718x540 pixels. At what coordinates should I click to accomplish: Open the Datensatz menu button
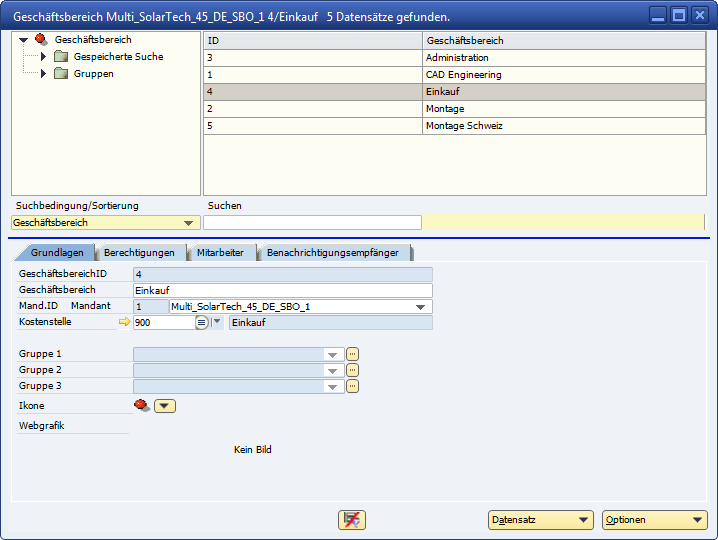pyautogui.click(x=540, y=520)
